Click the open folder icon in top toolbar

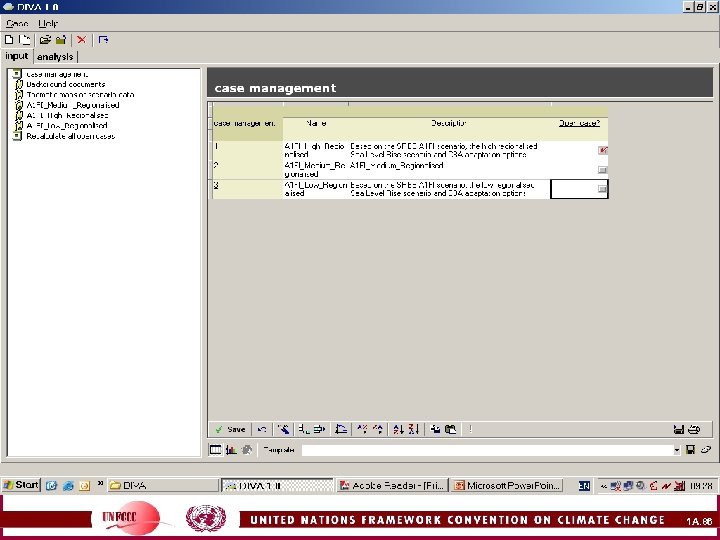(45, 40)
